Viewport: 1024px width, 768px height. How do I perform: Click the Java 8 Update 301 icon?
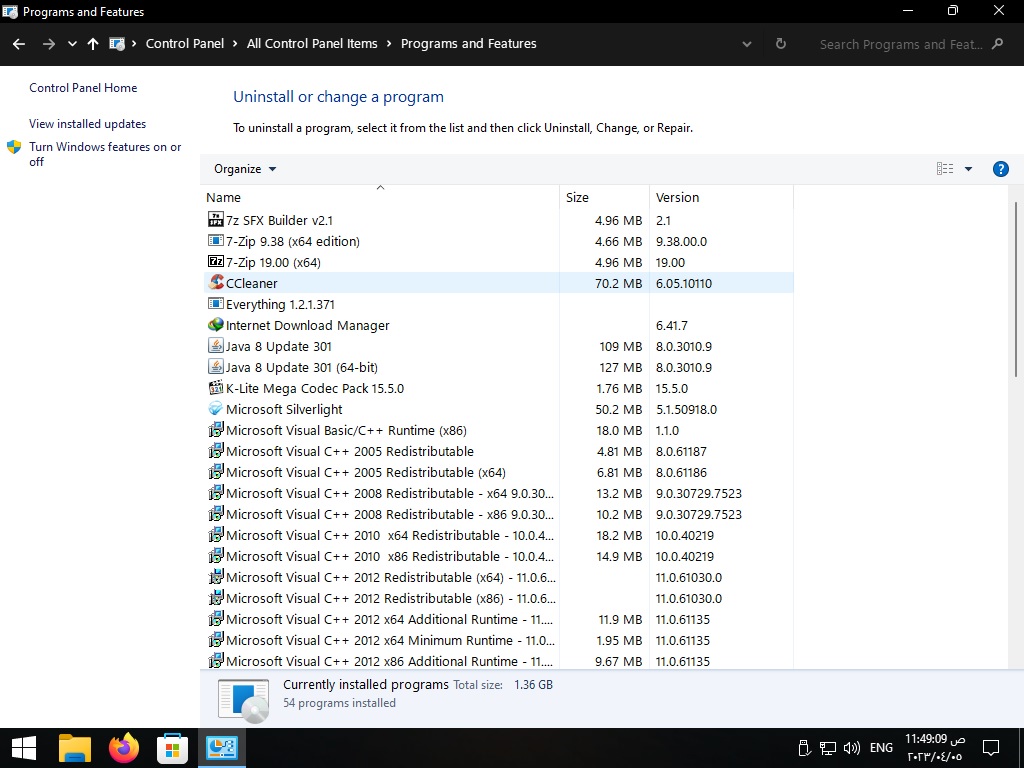coord(216,345)
